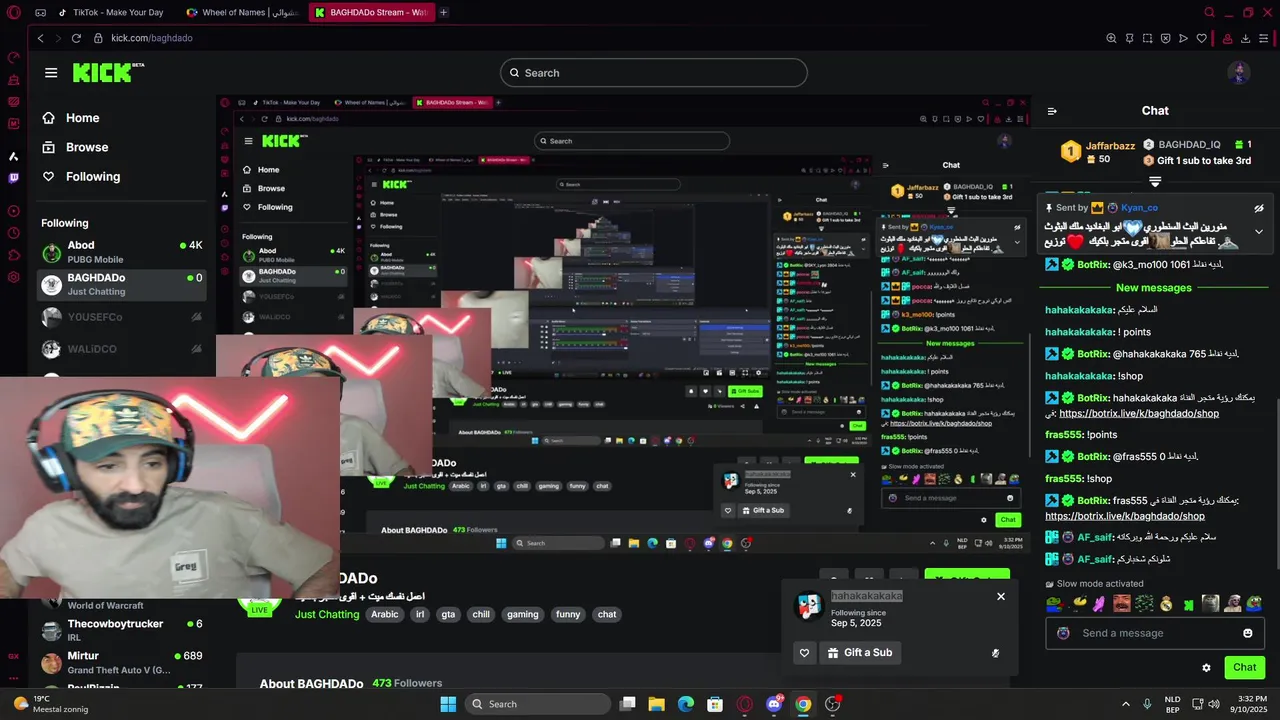Open Twitch in Opera sidebar
The image size is (1280, 720).
tap(14, 178)
